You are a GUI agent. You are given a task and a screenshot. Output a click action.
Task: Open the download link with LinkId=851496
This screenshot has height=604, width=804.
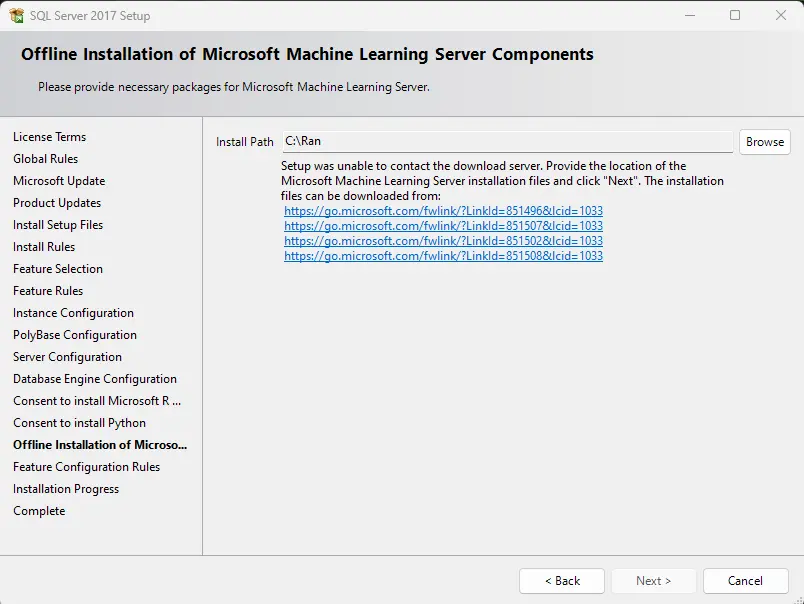tap(443, 211)
